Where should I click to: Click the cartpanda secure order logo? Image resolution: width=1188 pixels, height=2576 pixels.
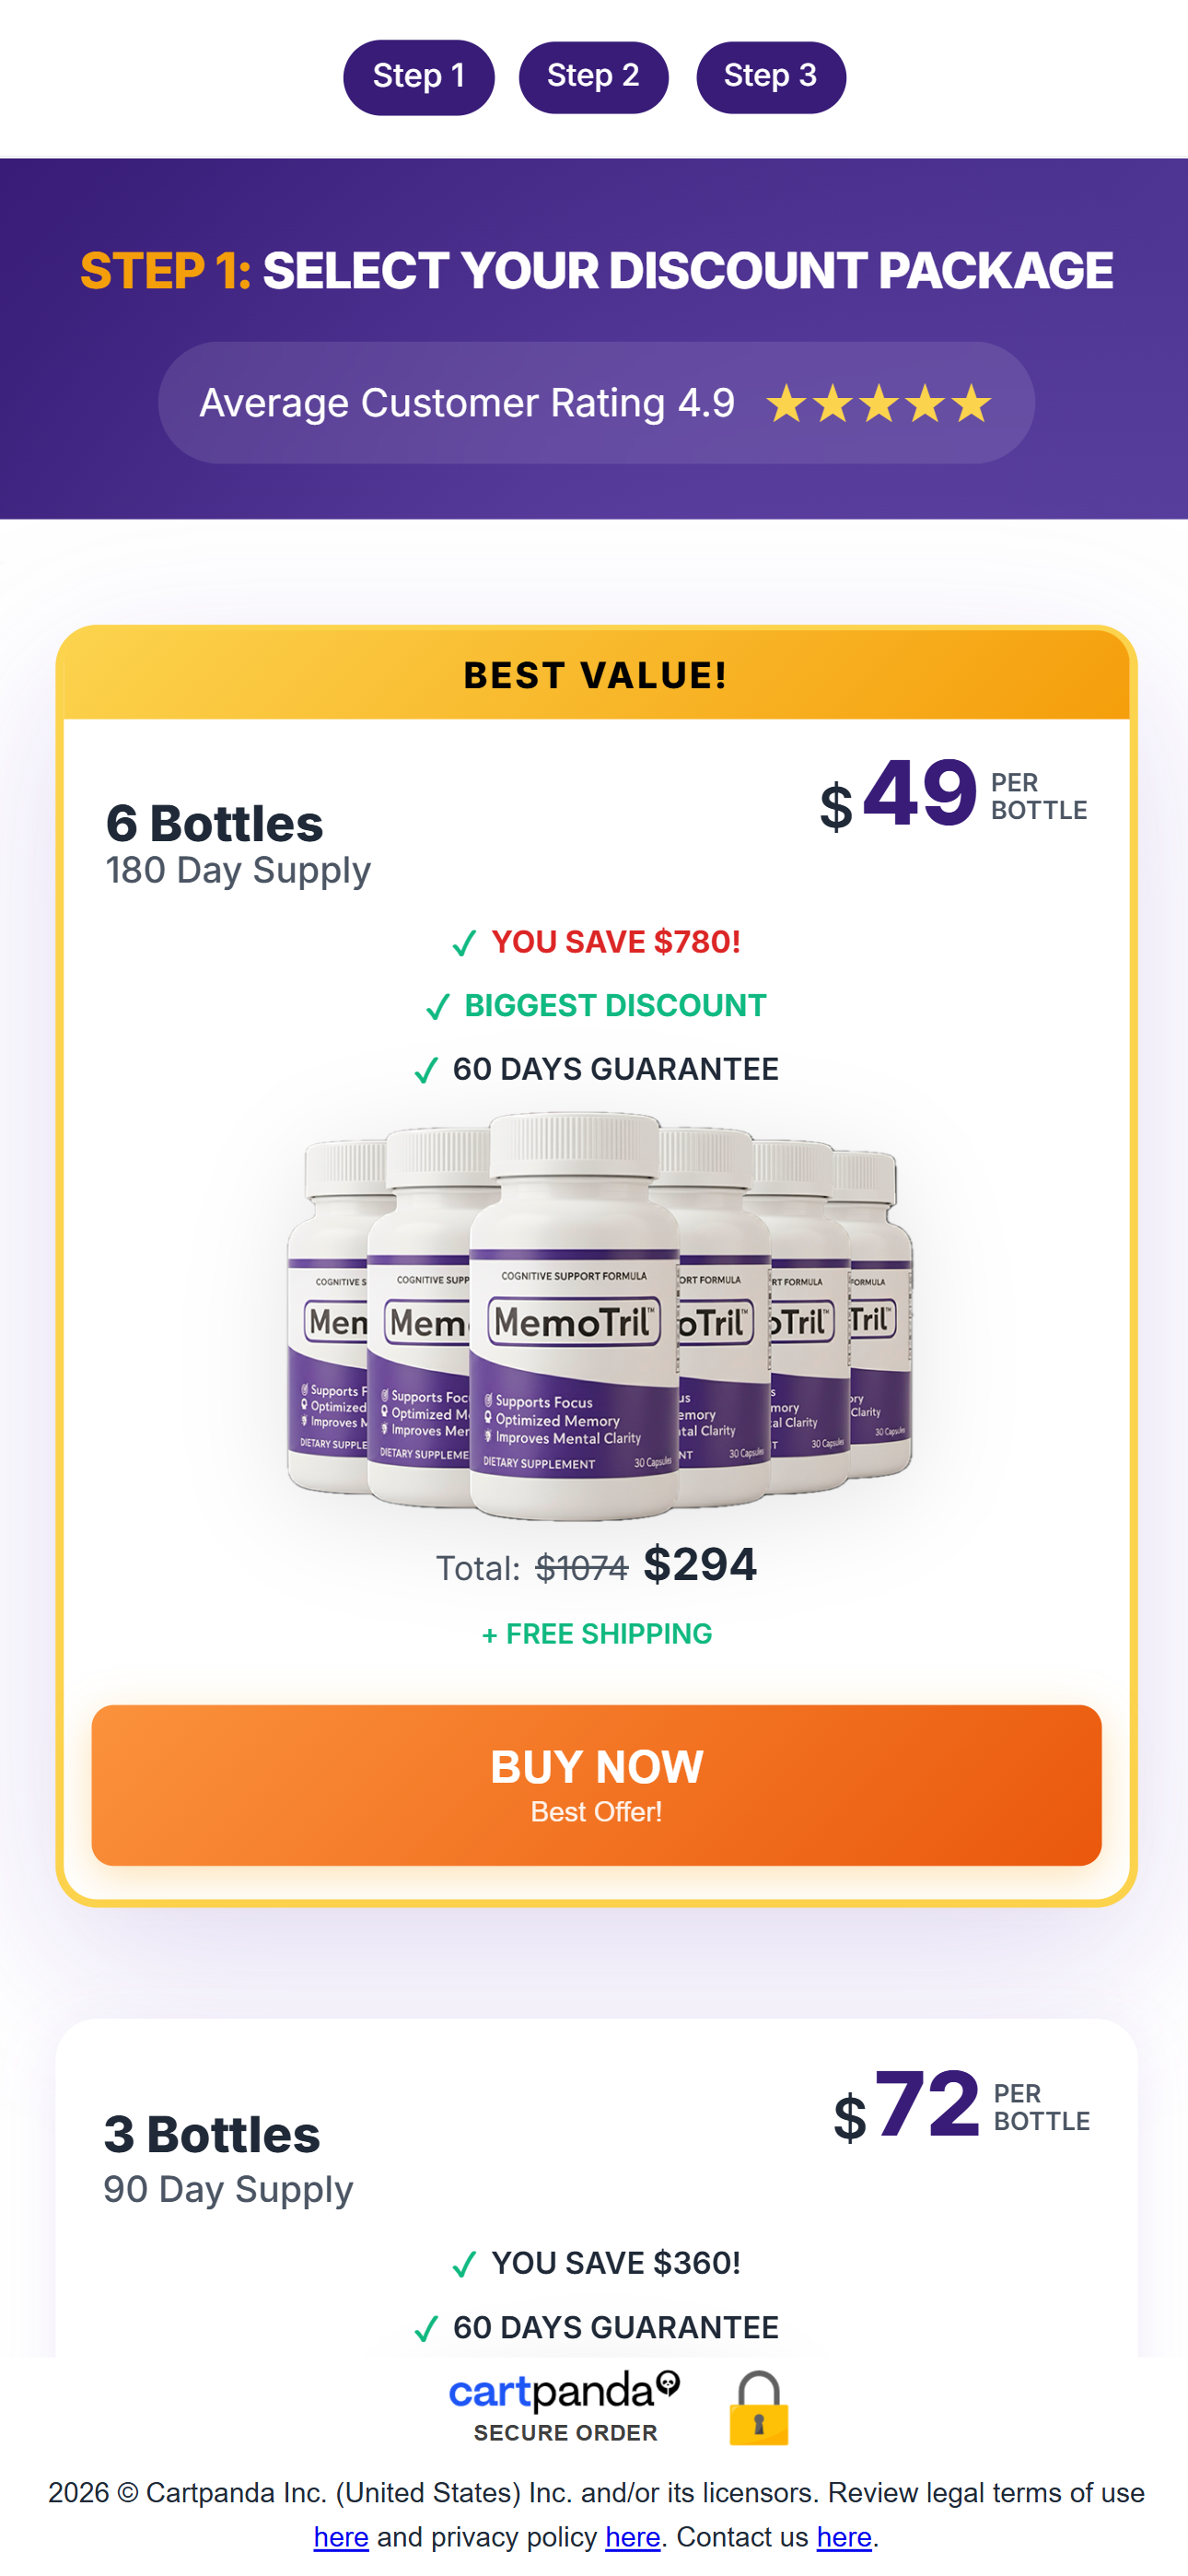pos(565,2407)
